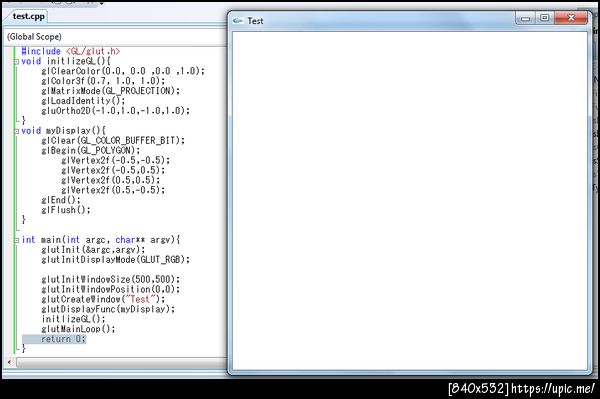
Task: Click the glClear(GL_COLOR_BUFFER_BIT) line
Action: pos(113,141)
